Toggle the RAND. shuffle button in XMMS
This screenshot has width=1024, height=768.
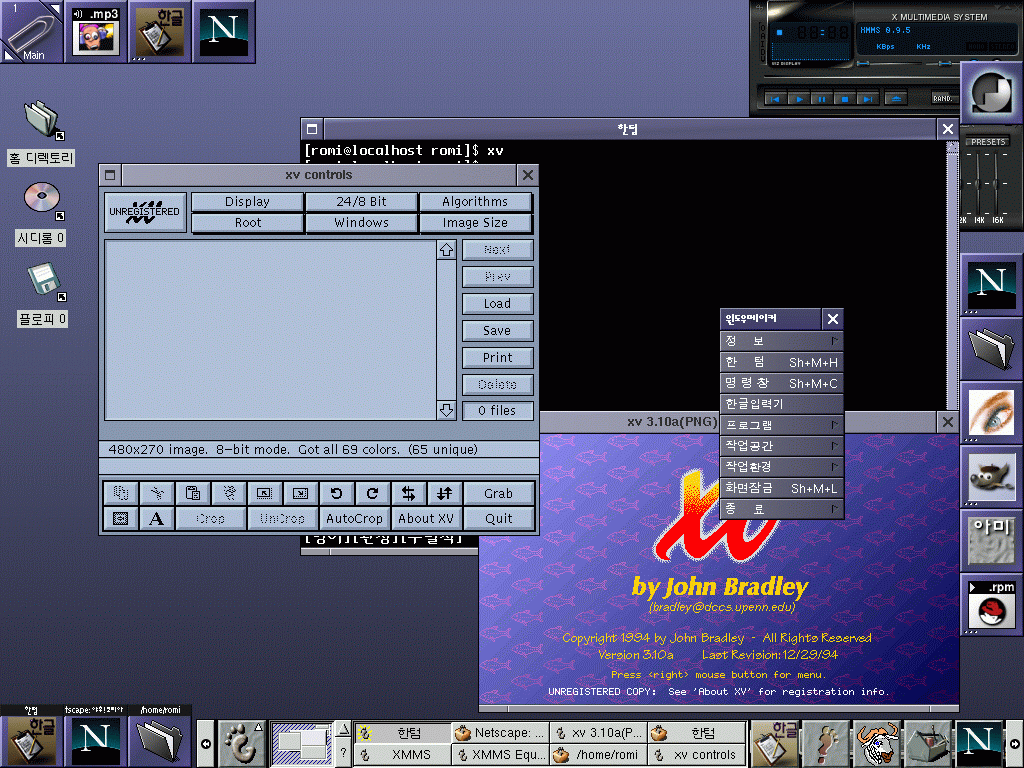[x=942, y=98]
